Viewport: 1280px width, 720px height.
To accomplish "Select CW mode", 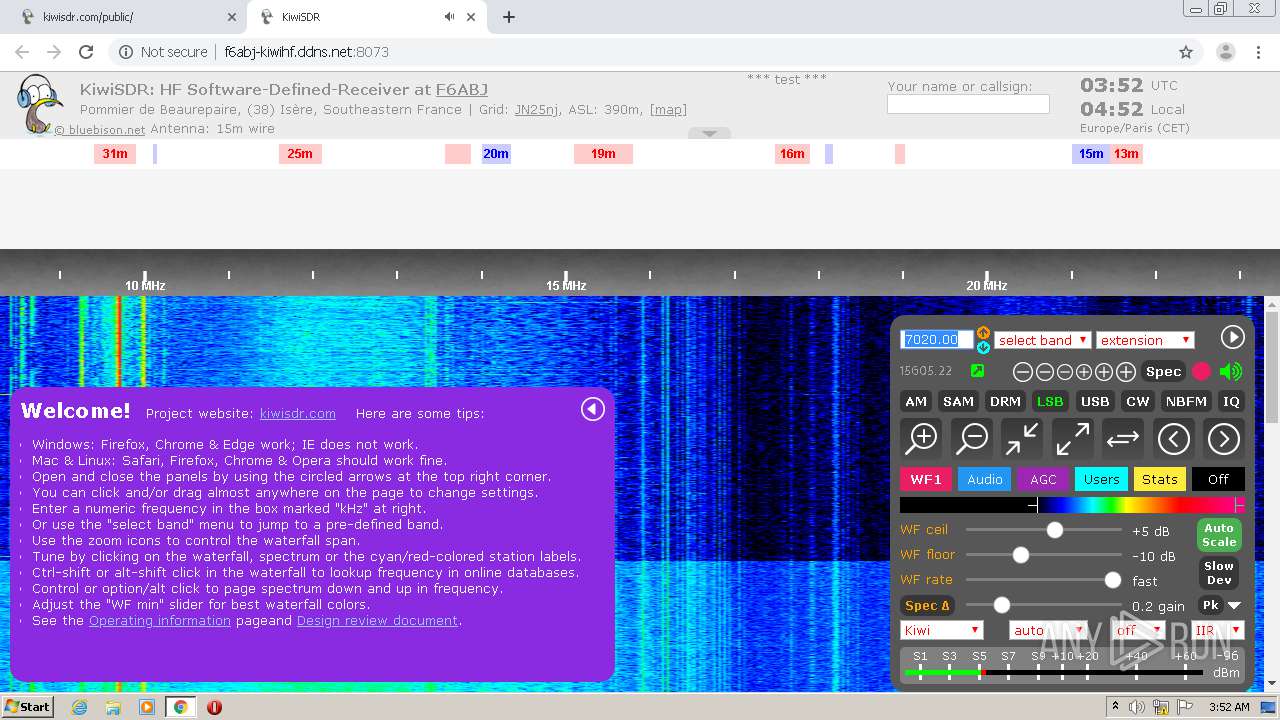I will 1138,401.
